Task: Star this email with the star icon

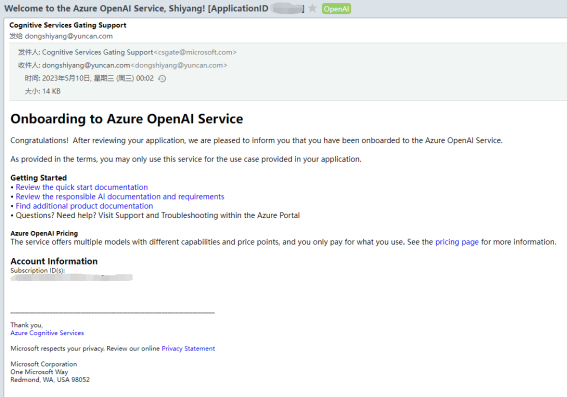Action: [313, 8]
